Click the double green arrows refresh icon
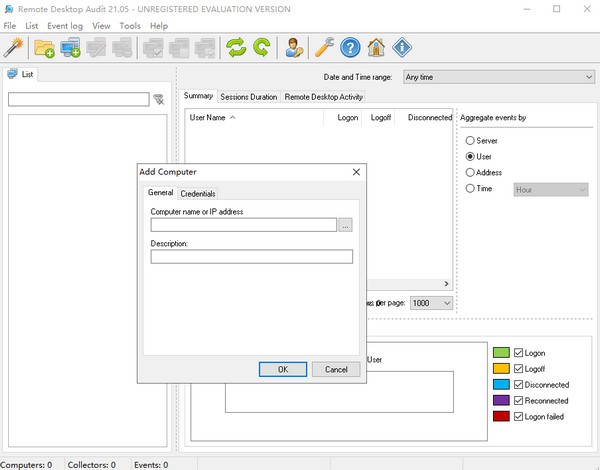This screenshot has height=470, width=600. click(x=236, y=47)
